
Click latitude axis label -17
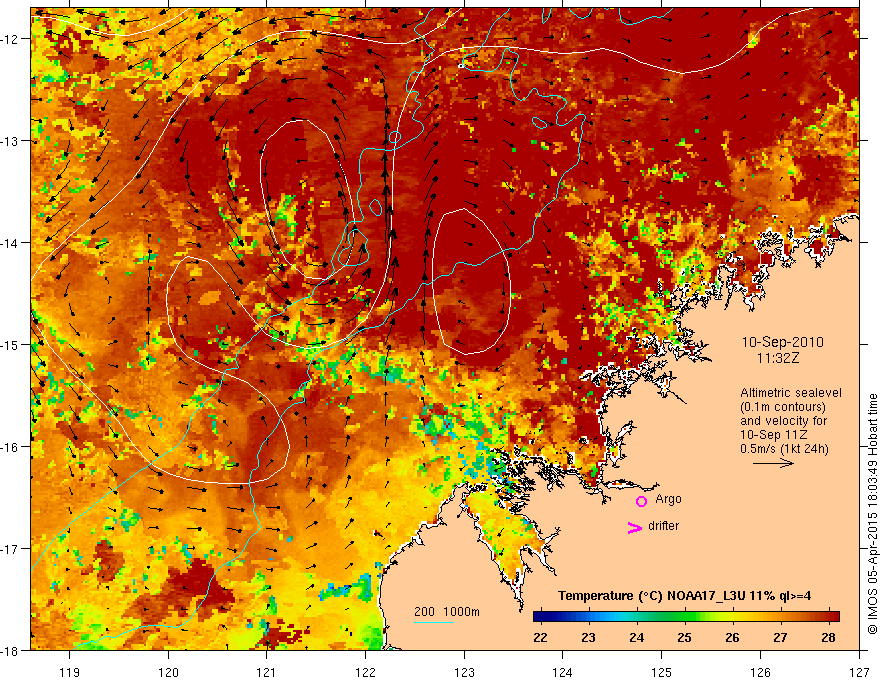point(10,549)
